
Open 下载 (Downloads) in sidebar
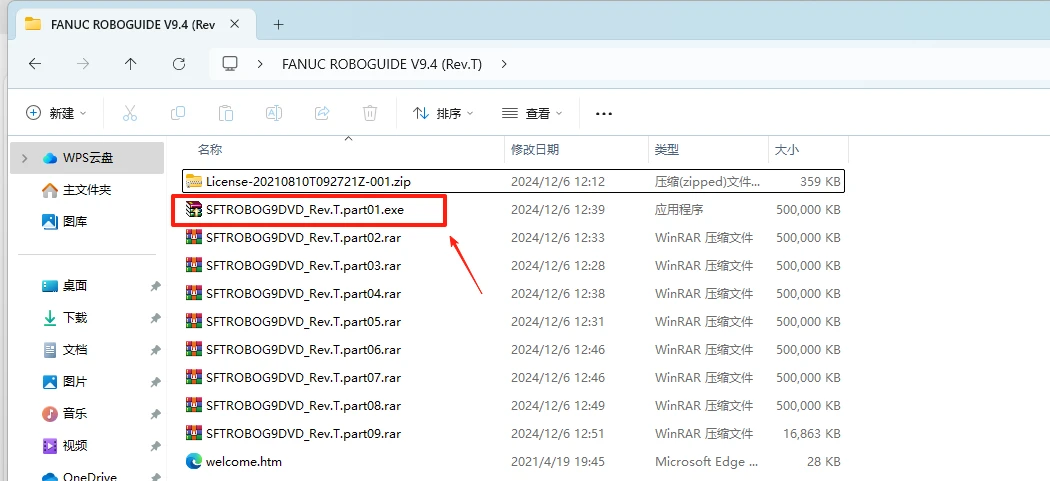coord(74,318)
